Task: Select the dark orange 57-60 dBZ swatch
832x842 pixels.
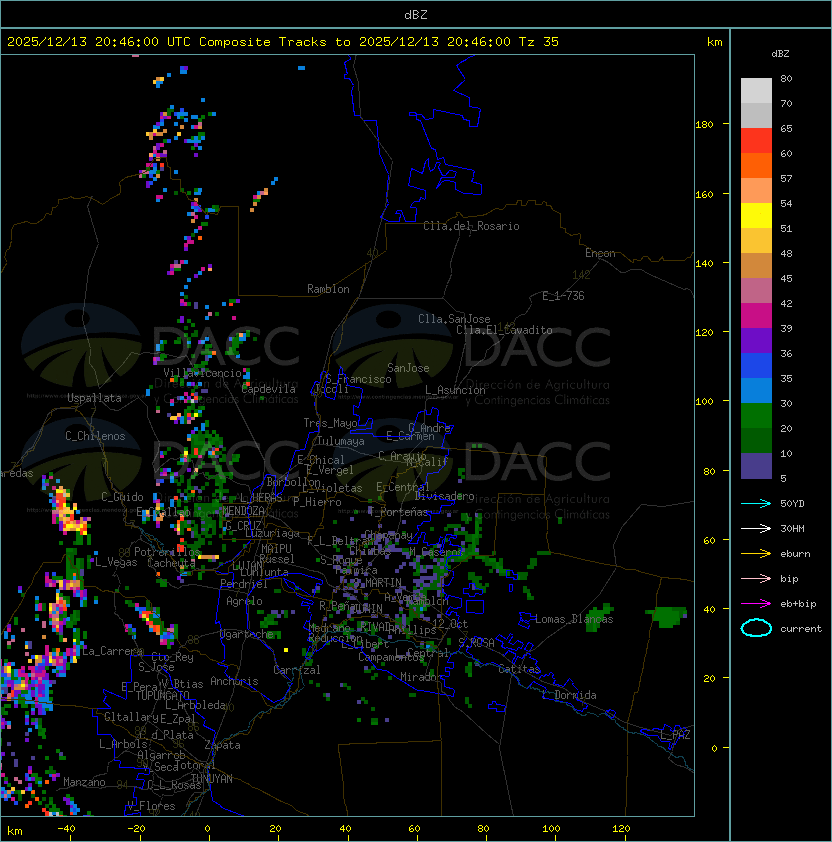Action: [x=756, y=165]
